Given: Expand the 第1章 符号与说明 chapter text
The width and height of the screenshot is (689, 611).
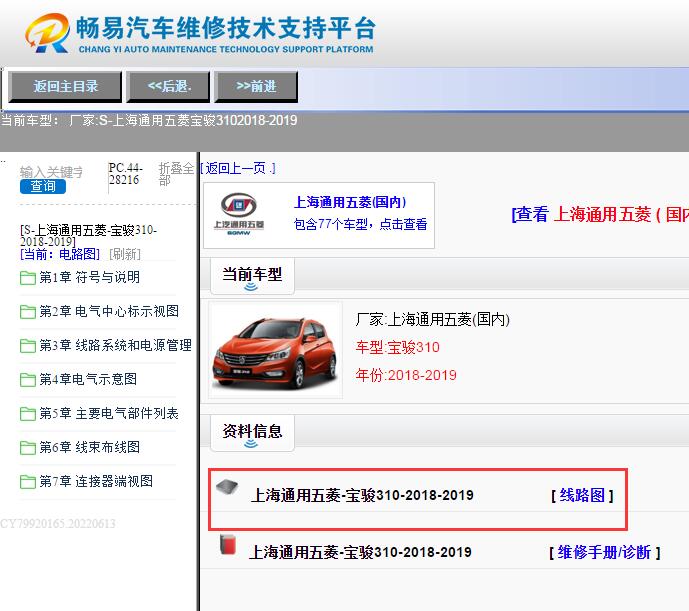Looking at the screenshot, I should click(90, 277).
